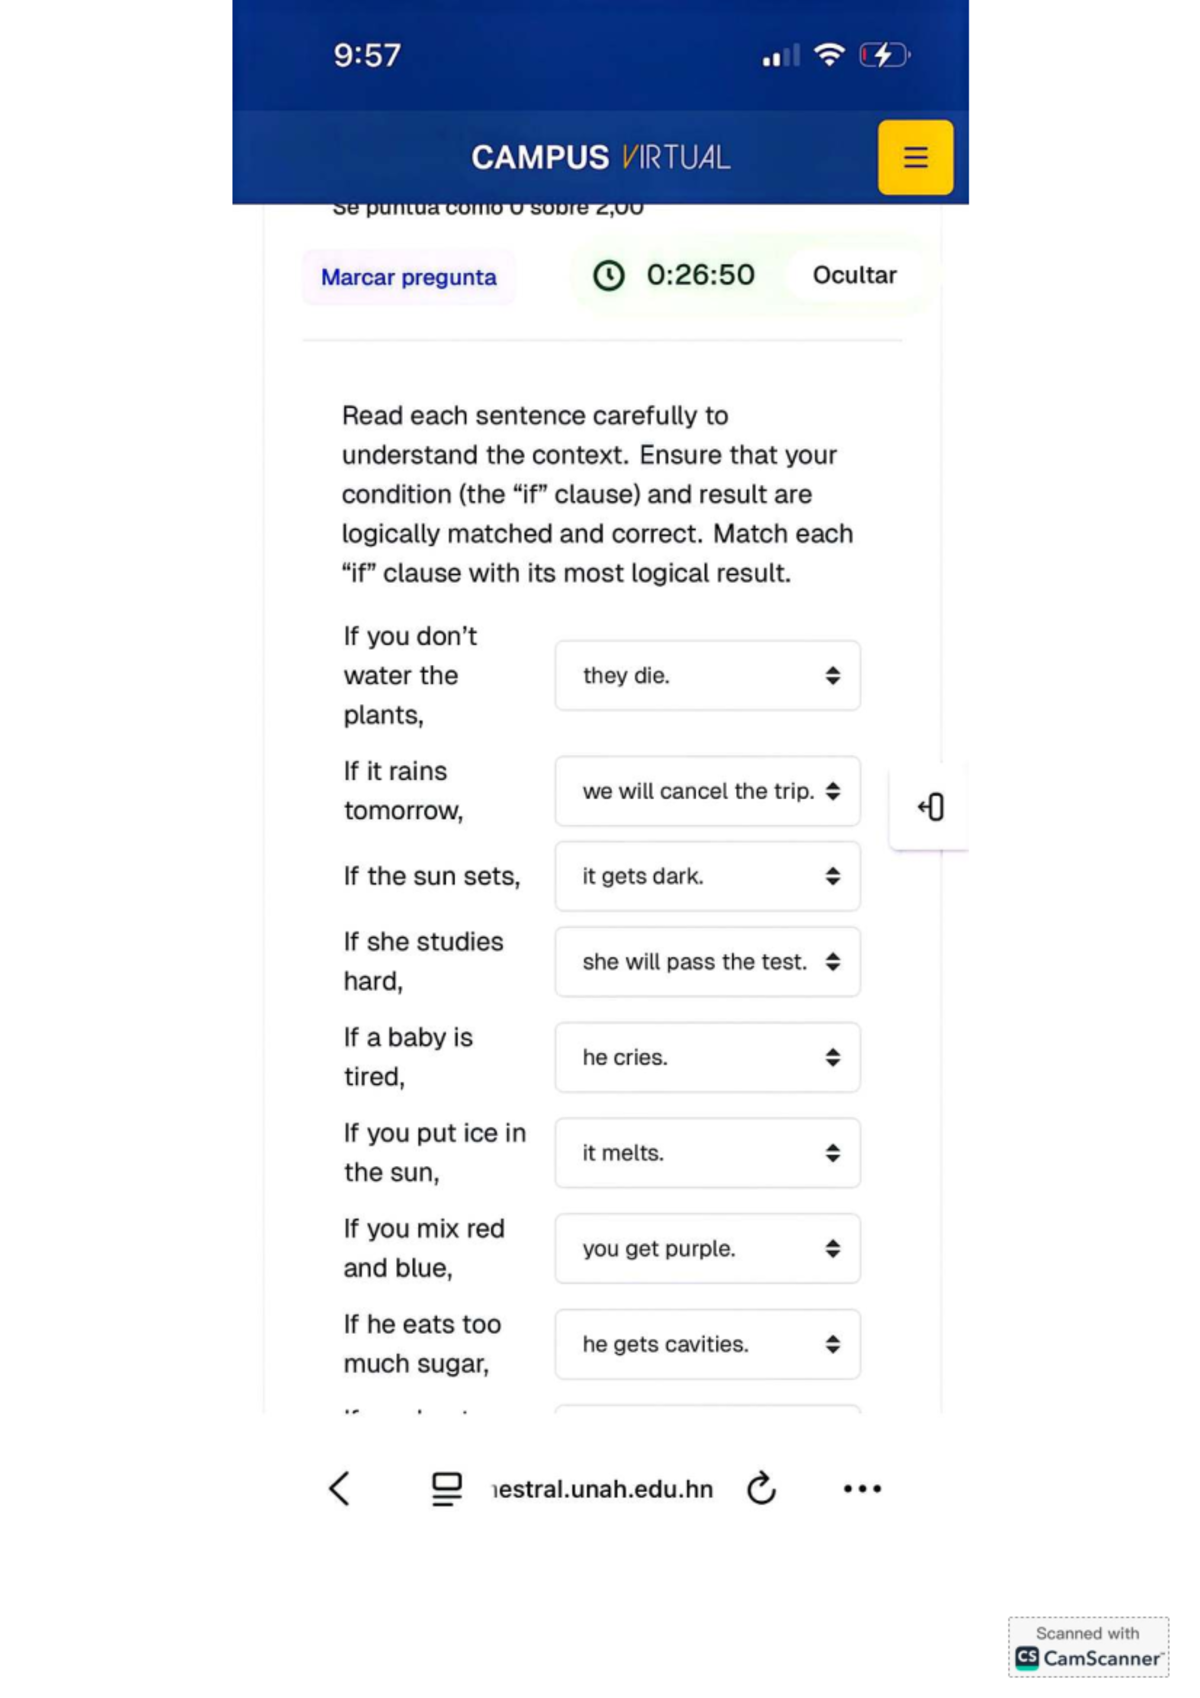This screenshot has height=1698, width=1200.
Task: Open the 'they die.' answer dropdown
Action: tap(707, 676)
